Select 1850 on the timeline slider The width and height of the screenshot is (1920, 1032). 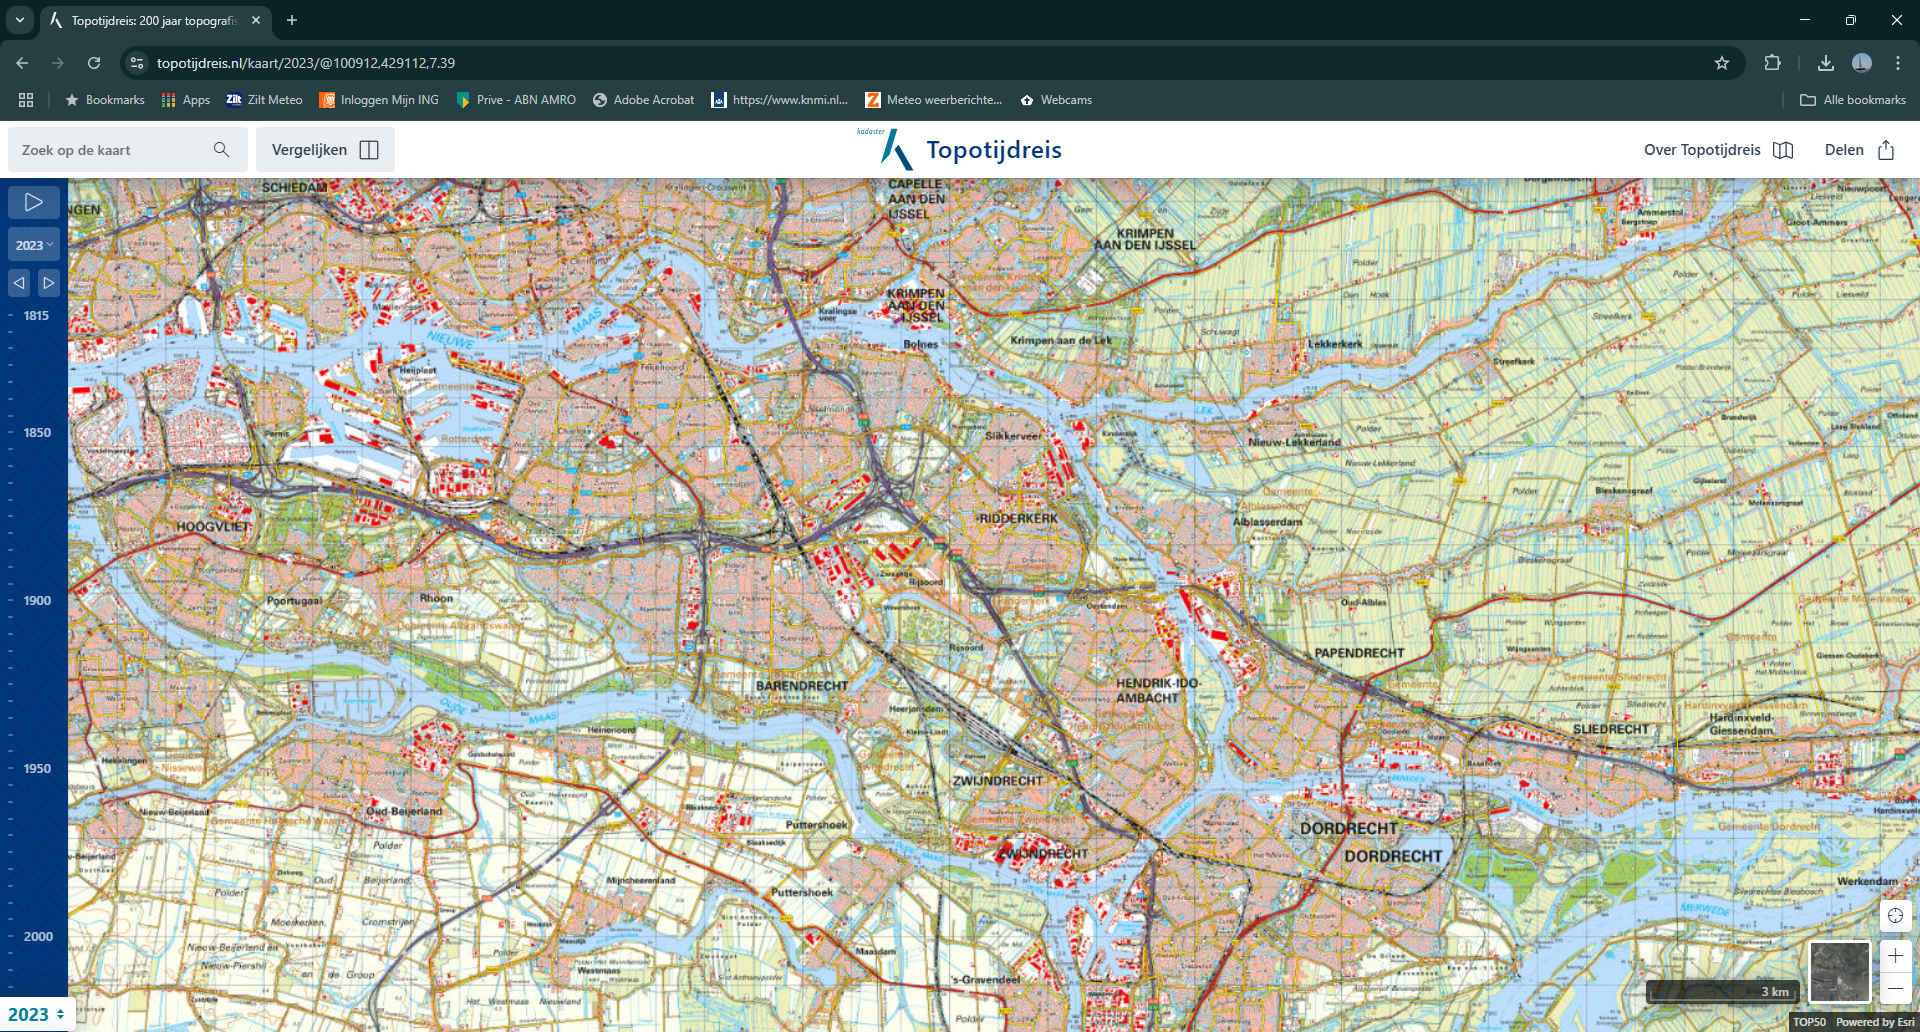pyautogui.click(x=37, y=433)
